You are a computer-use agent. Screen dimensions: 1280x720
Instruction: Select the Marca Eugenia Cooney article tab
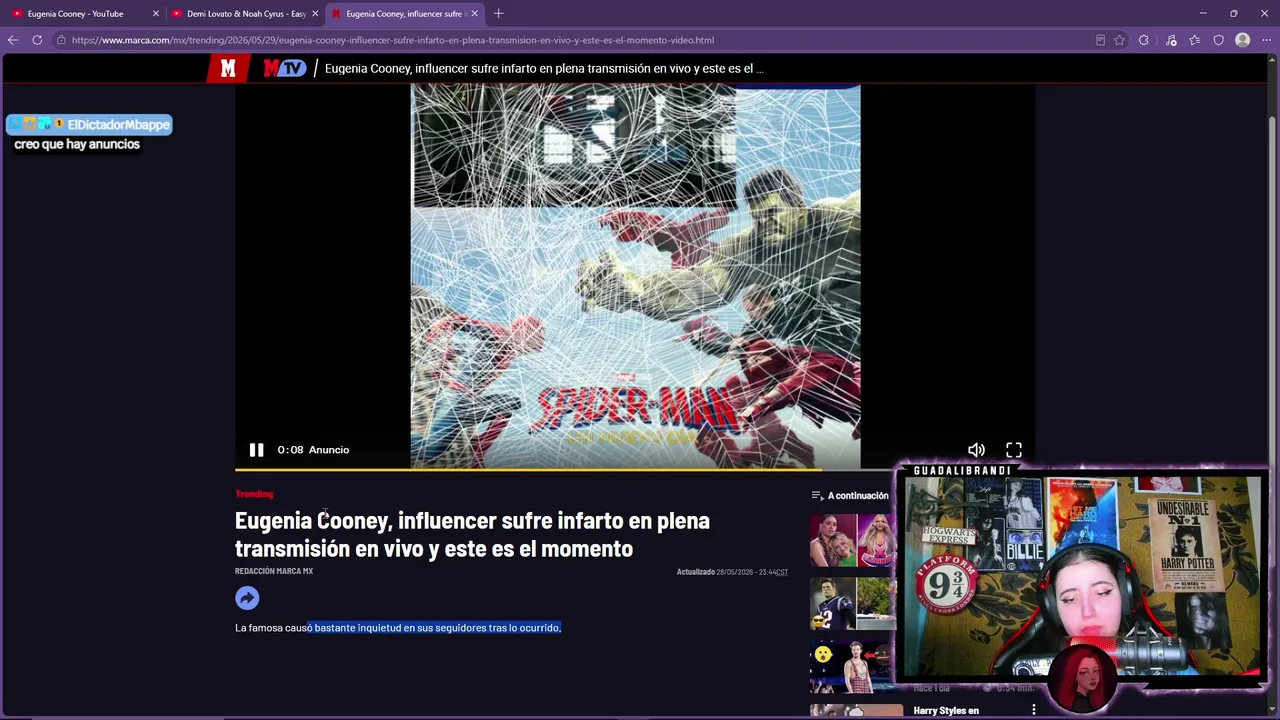(404, 14)
